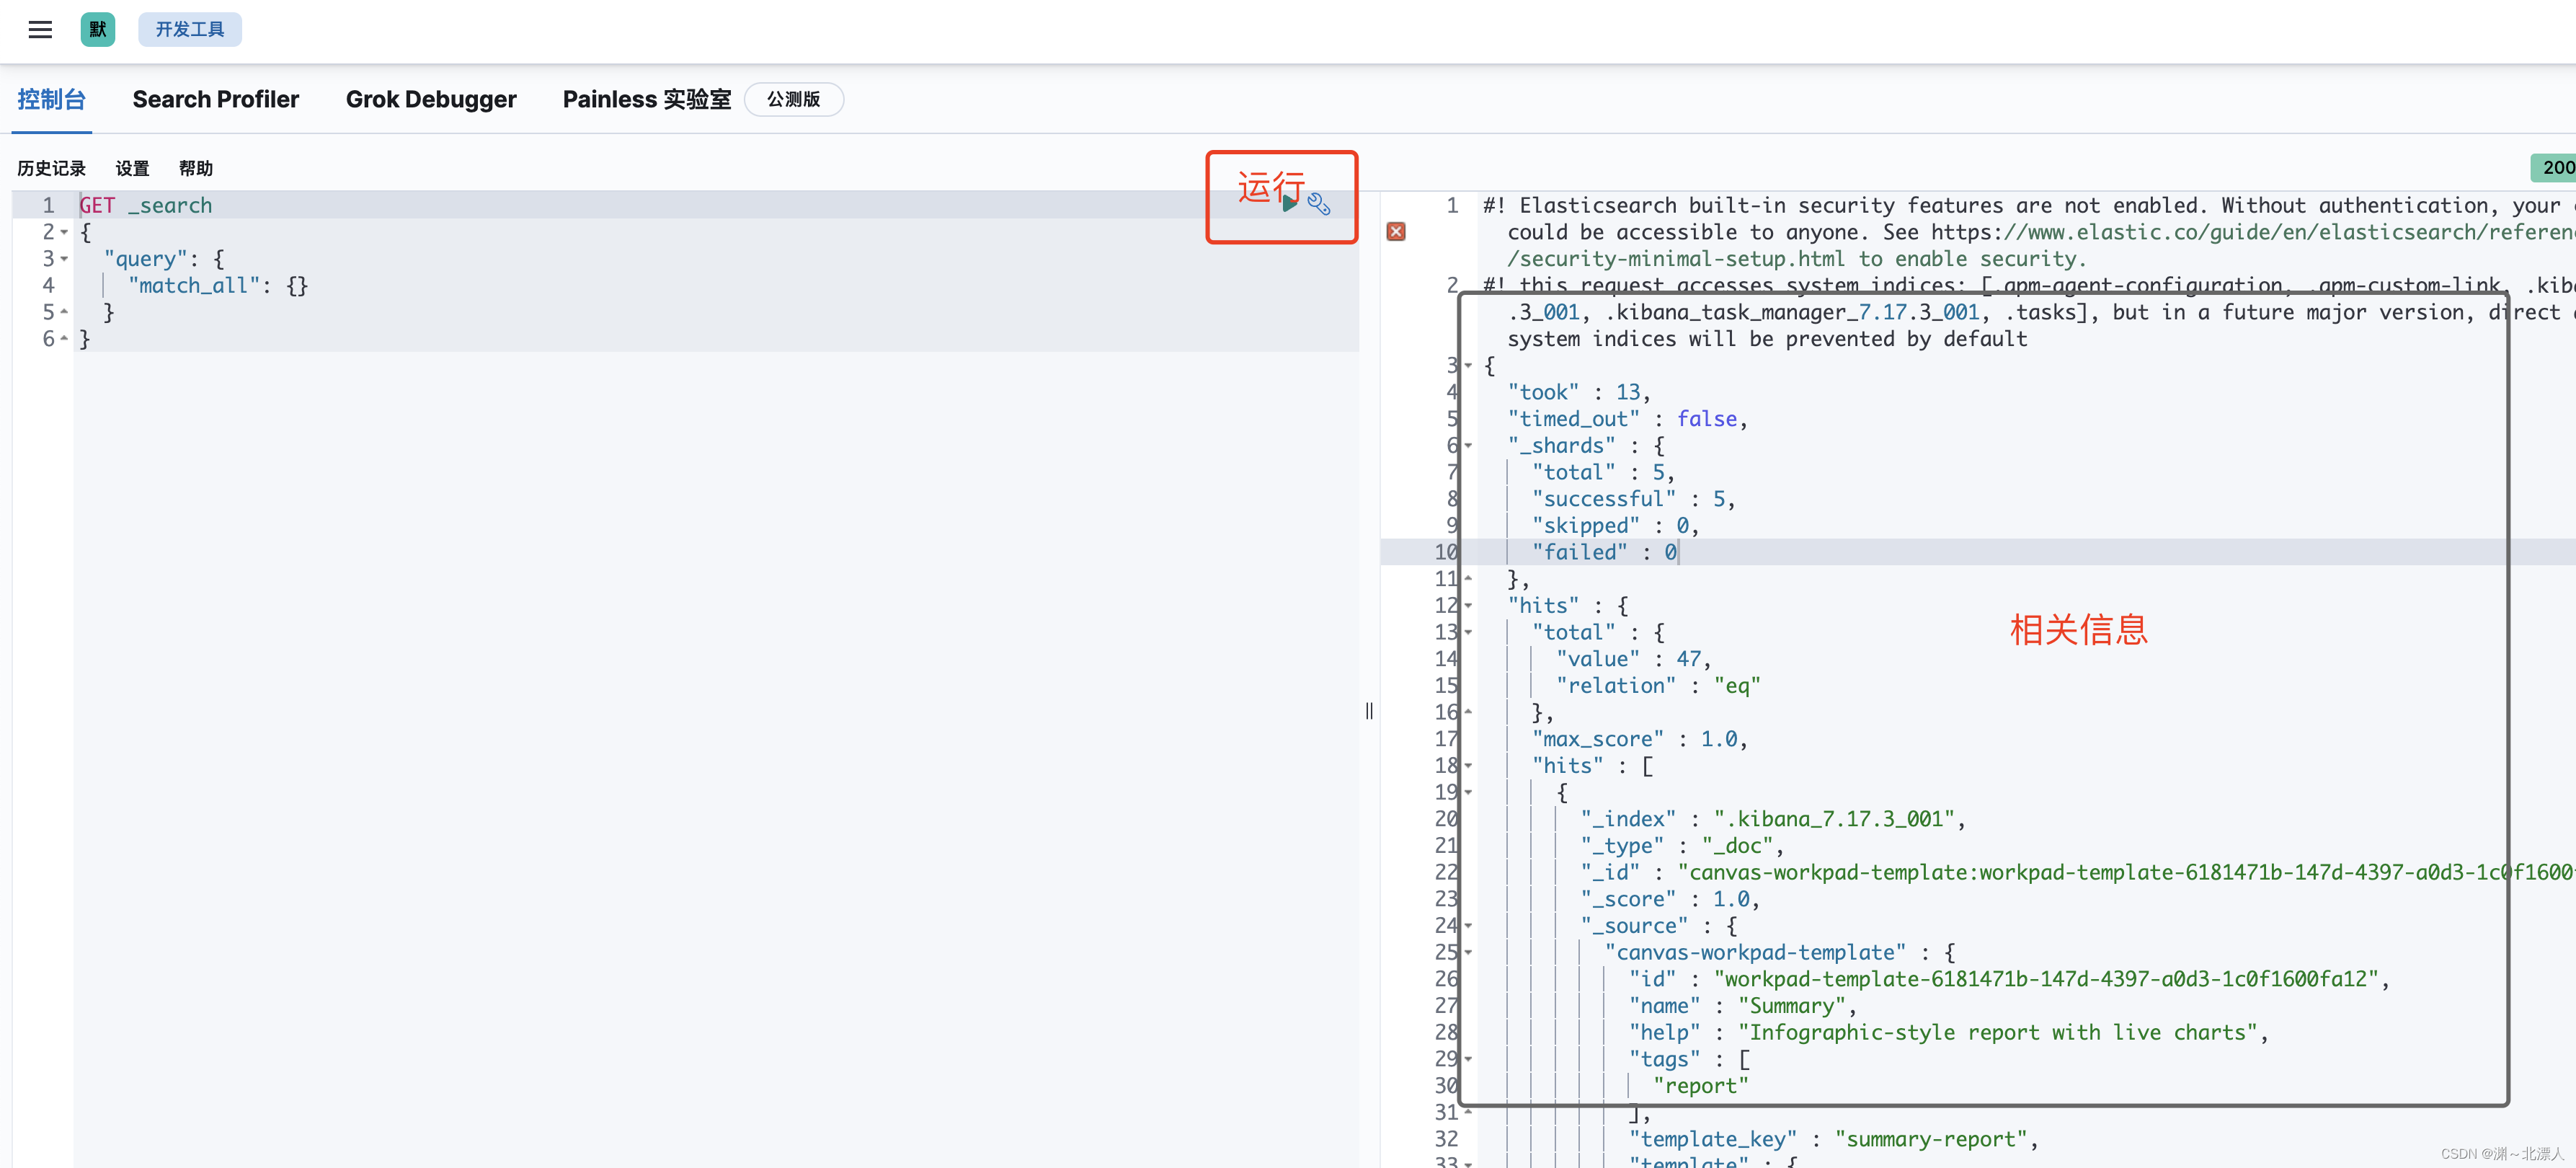Click the 设置 settings link

[132, 168]
